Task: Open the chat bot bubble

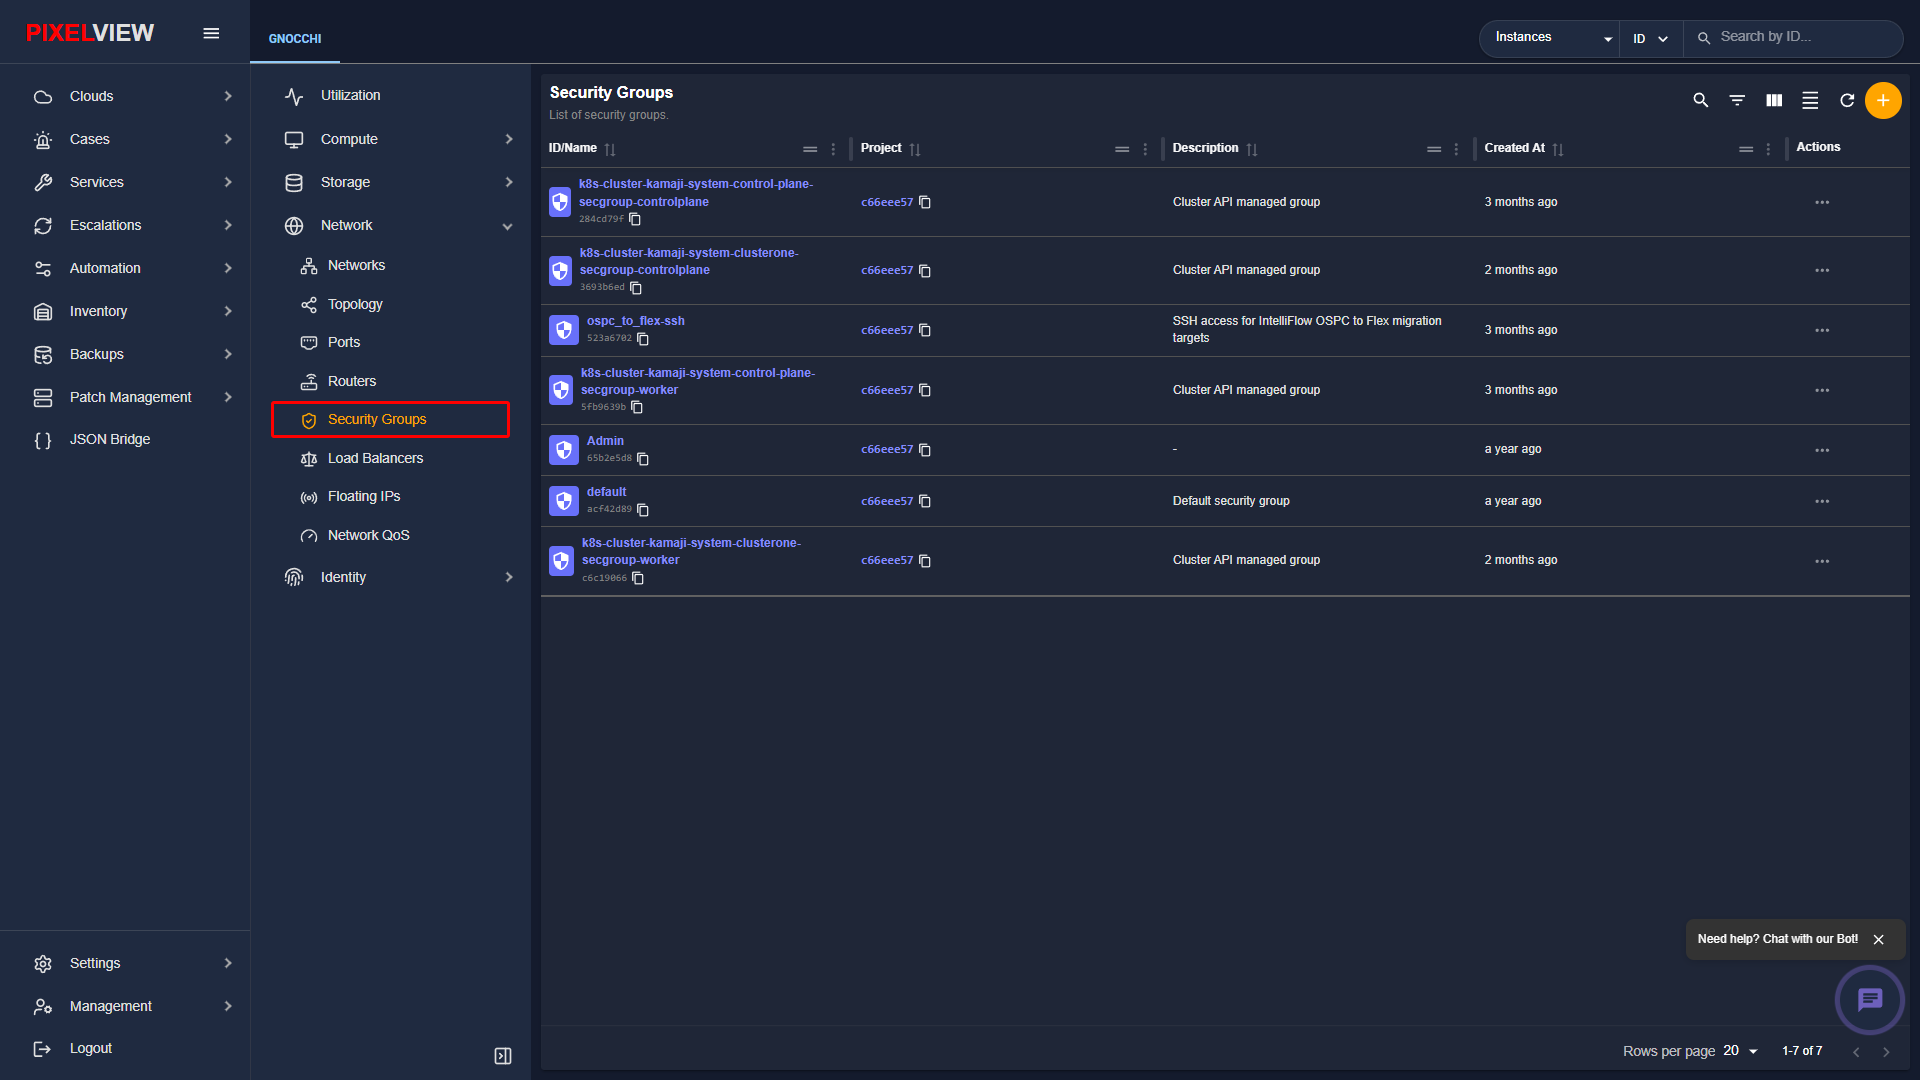Action: [1870, 999]
